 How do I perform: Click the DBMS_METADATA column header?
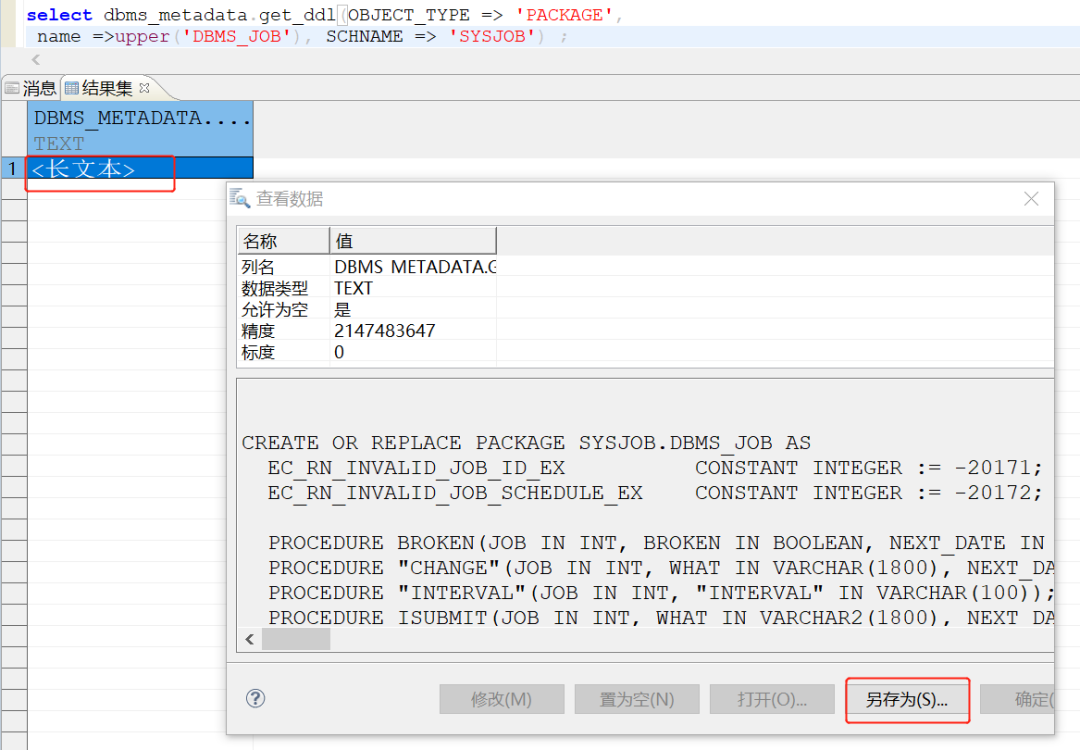click(141, 129)
